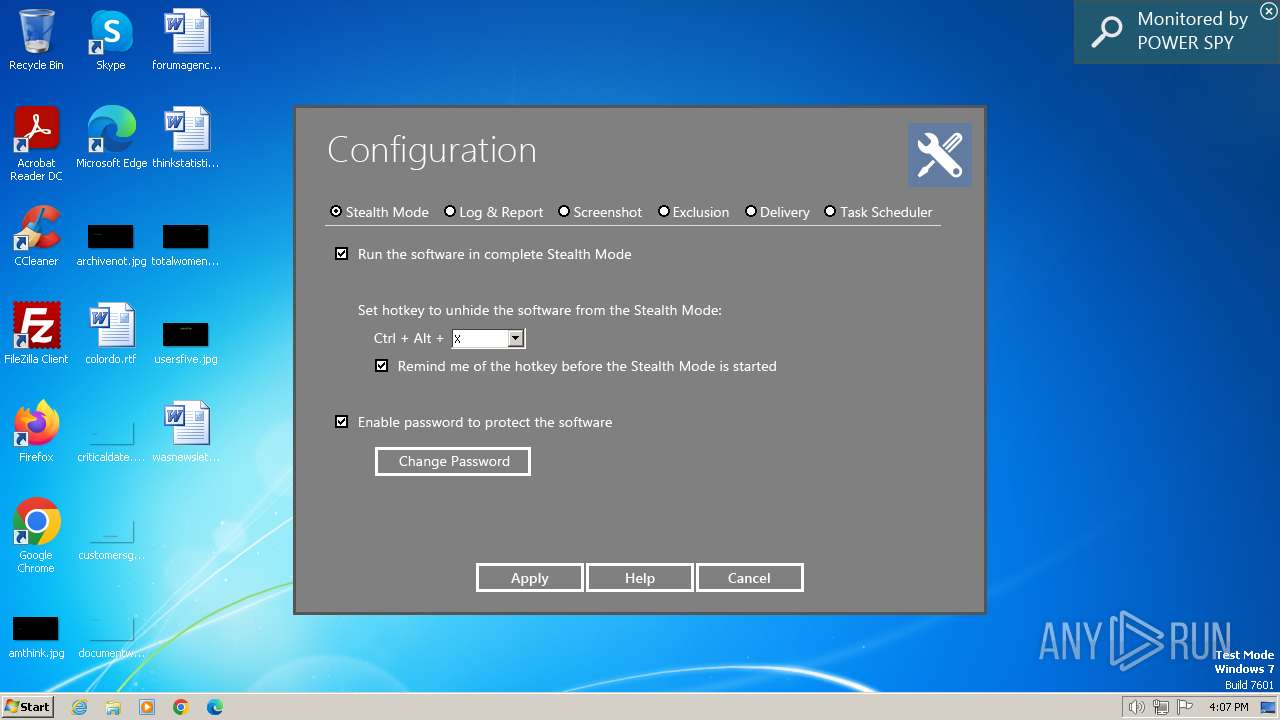Select the Firefox desktop shortcut
The width and height of the screenshot is (1280, 720).
tap(36, 432)
